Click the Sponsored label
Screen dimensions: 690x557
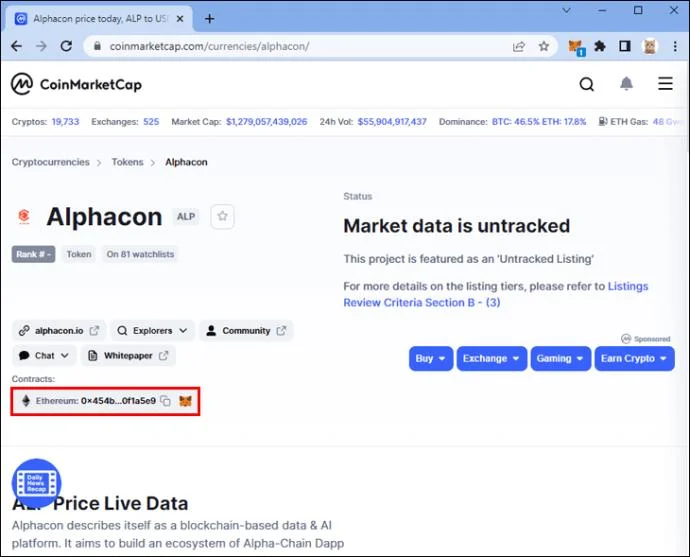click(x=646, y=339)
